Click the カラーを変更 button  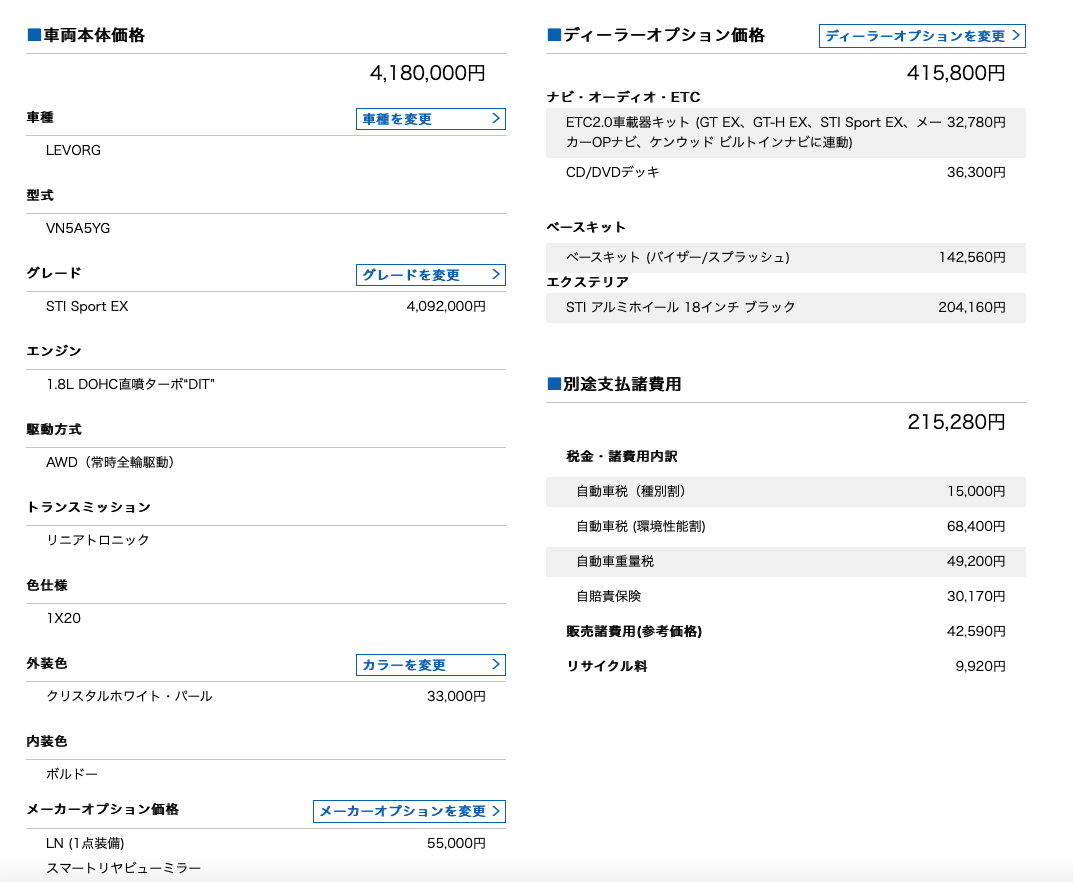click(x=430, y=665)
